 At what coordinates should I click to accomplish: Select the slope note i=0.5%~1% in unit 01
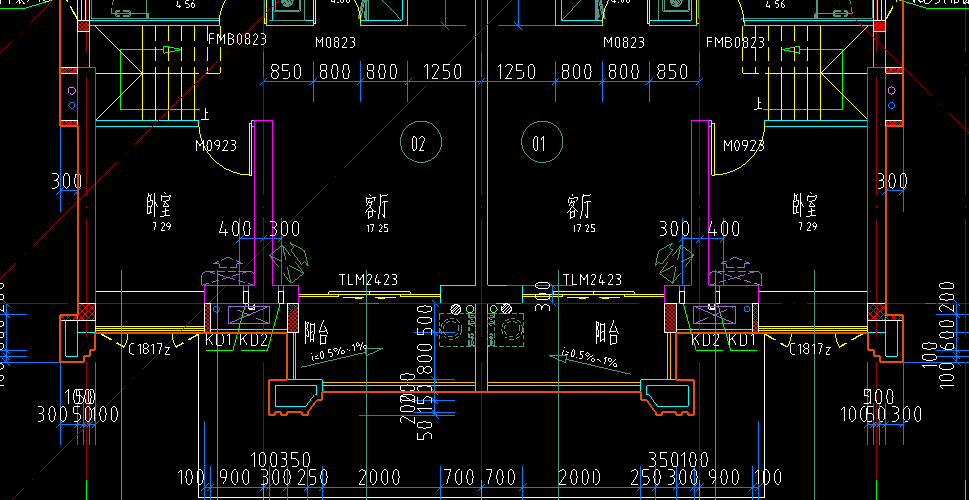point(590,358)
